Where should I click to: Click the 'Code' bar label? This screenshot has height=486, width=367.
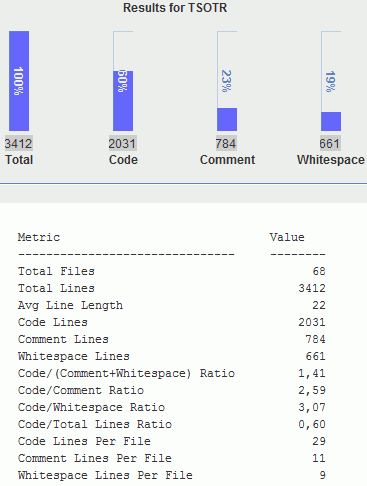(x=123, y=160)
